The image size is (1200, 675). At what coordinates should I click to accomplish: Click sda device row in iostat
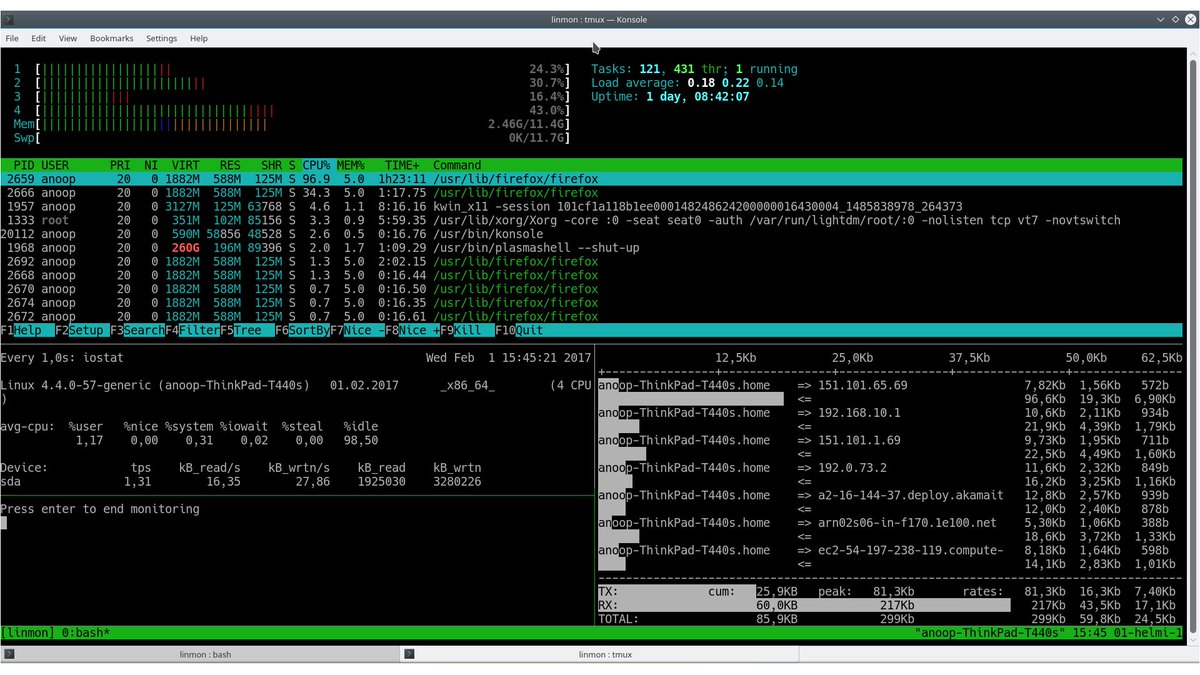241,482
